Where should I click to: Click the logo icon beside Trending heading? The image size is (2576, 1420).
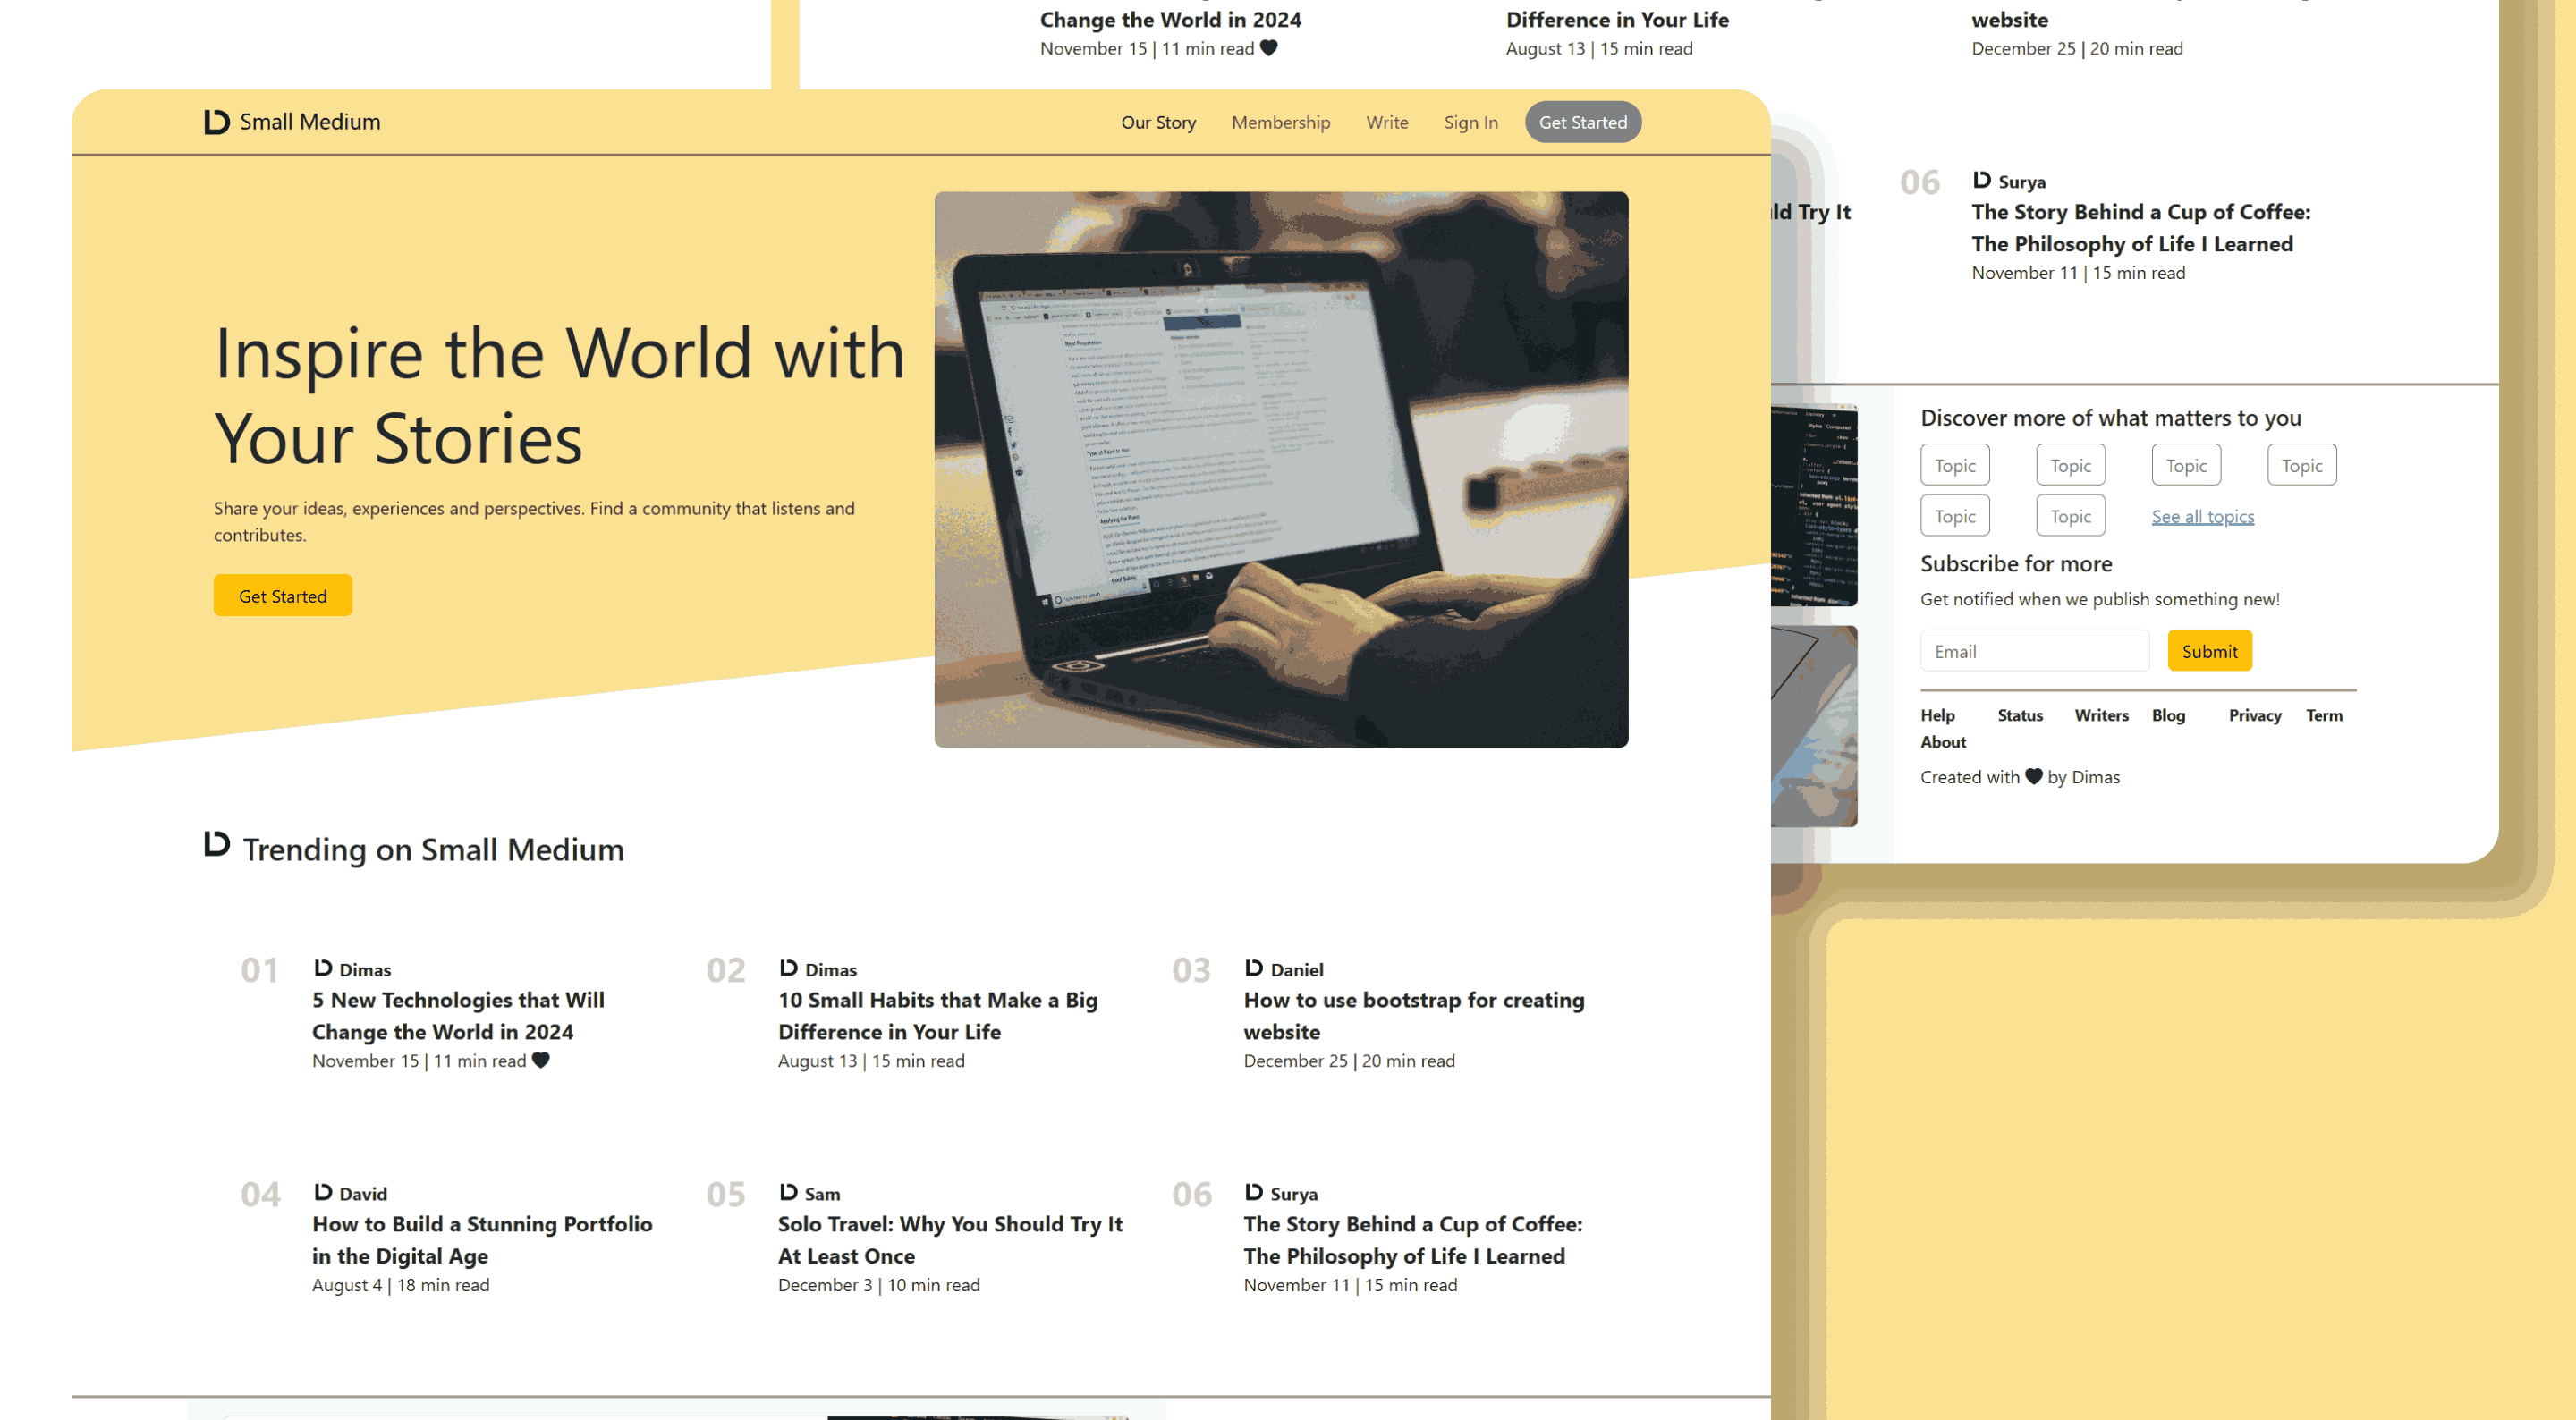coord(216,844)
